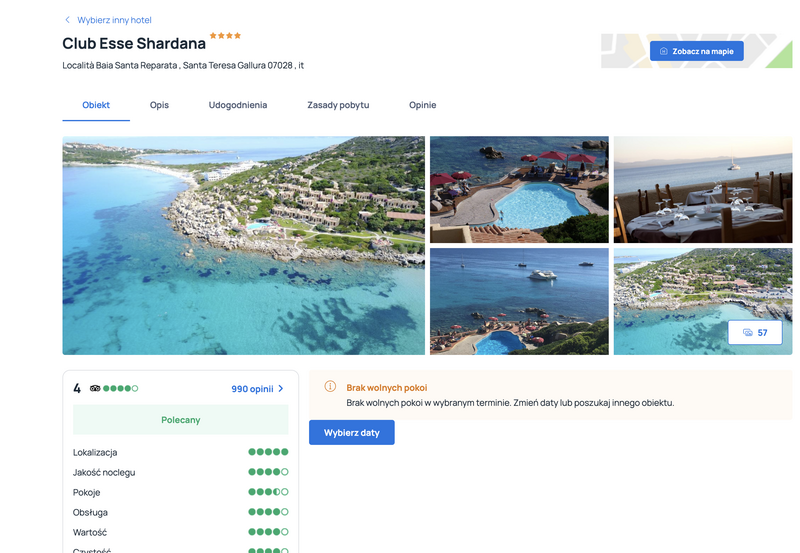The image size is (800, 553).
Task: Click the TripAdvisor owl icon
Action: [x=95, y=388]
